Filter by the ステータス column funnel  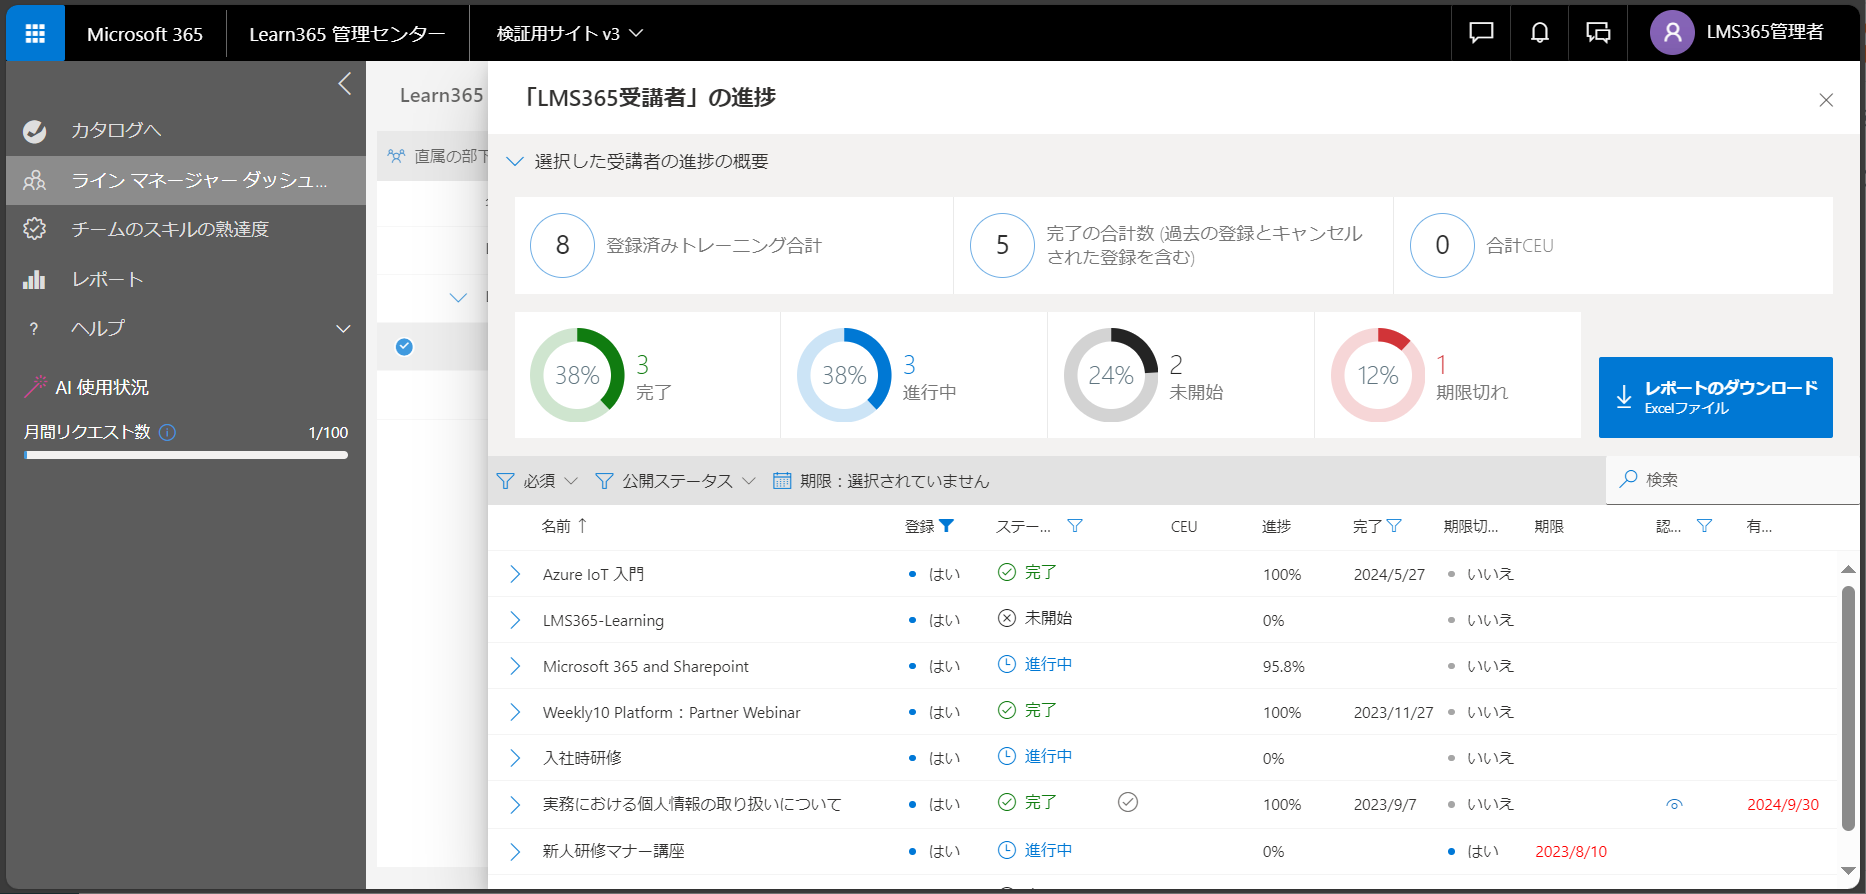tap(1075, 526)
